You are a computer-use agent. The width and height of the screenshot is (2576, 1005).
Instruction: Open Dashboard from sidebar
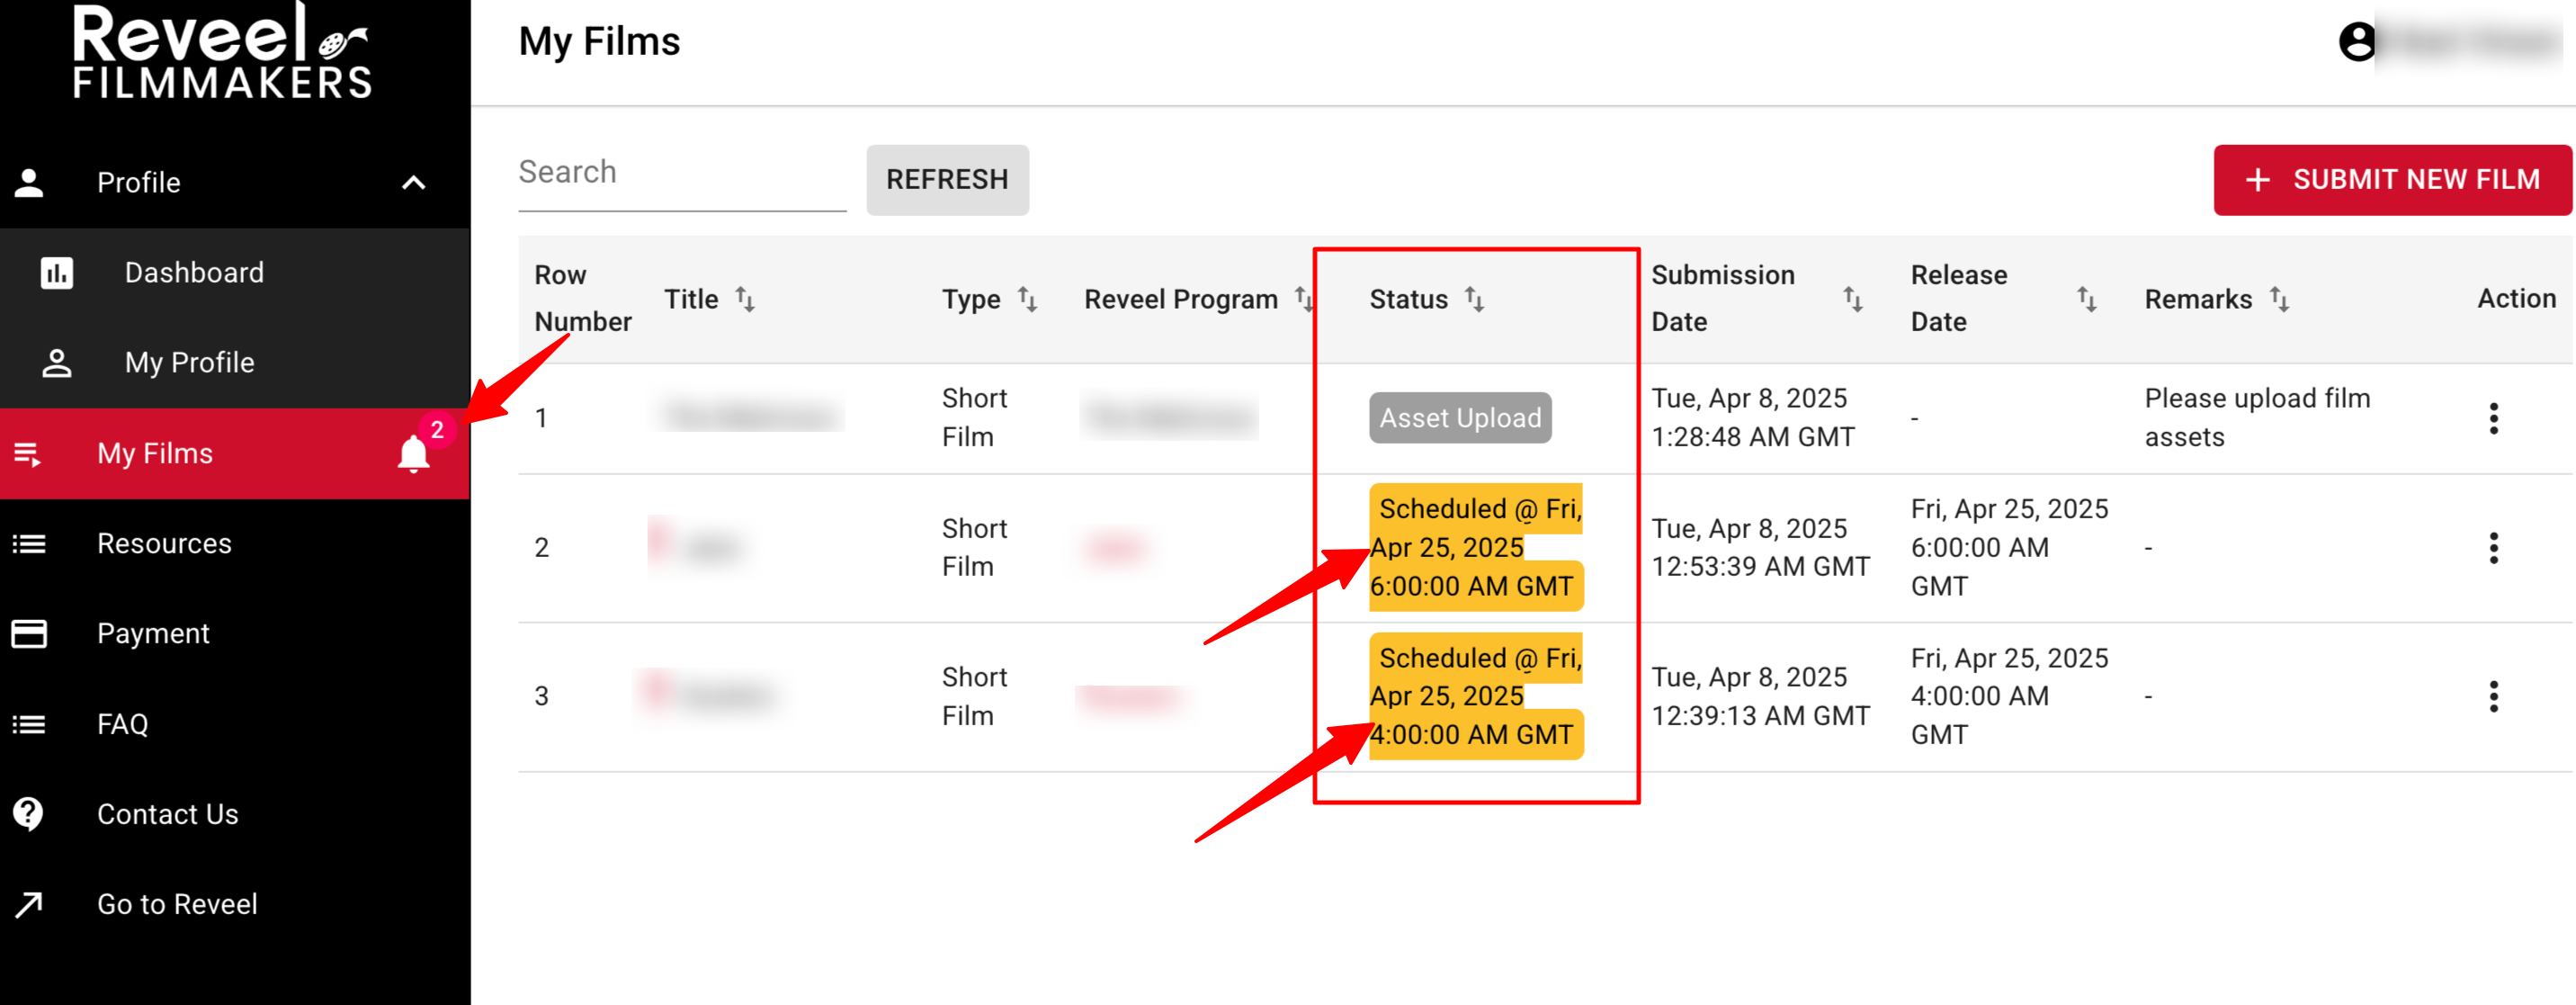(x=194, y=273)
